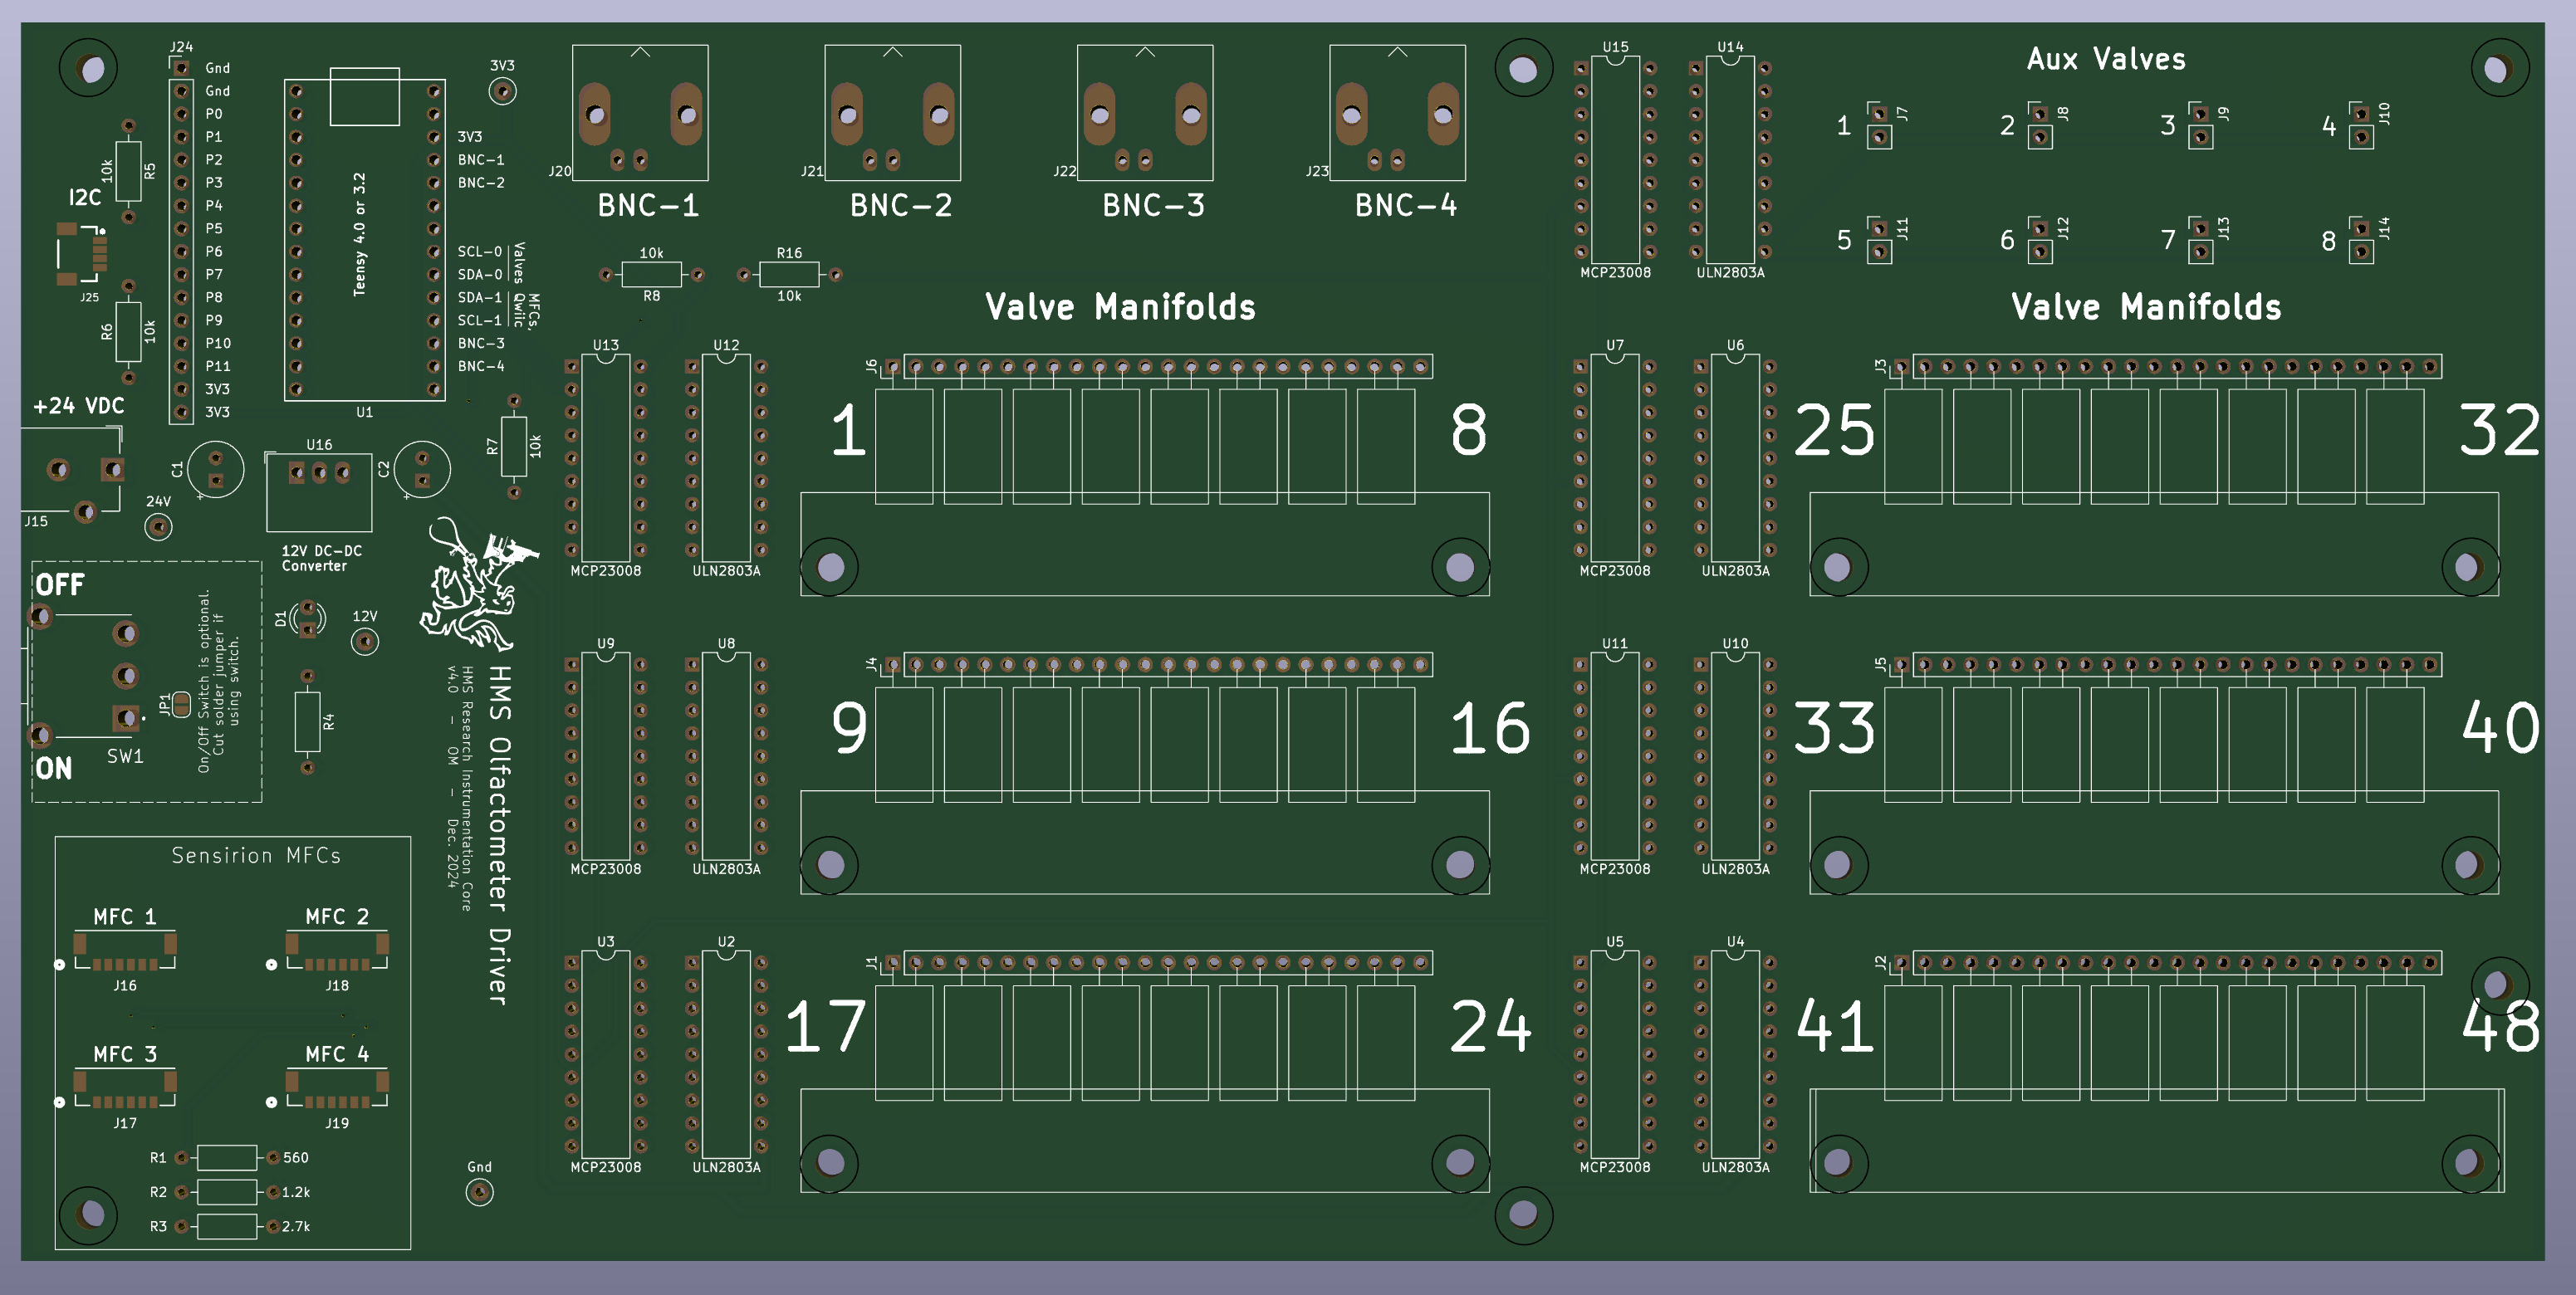
Task: Click the U14 ULN2803A chip footprint
Action: [1730, 160]
